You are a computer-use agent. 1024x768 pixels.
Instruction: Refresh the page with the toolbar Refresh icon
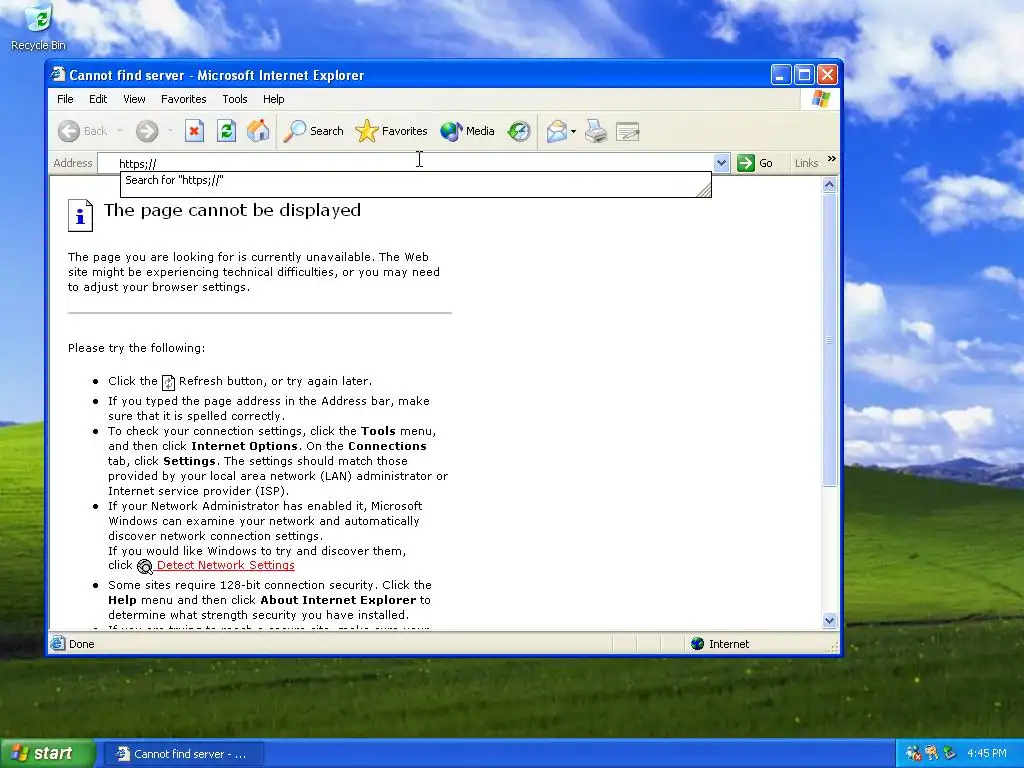[226, 131]
